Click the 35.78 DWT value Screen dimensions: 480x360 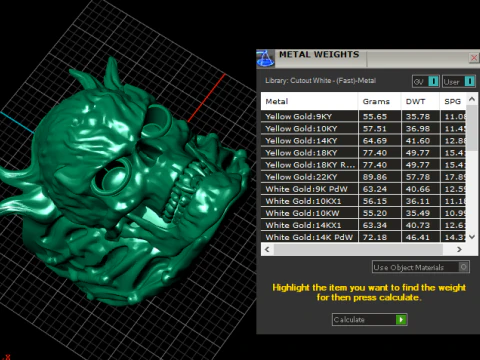tap(418, 117)
